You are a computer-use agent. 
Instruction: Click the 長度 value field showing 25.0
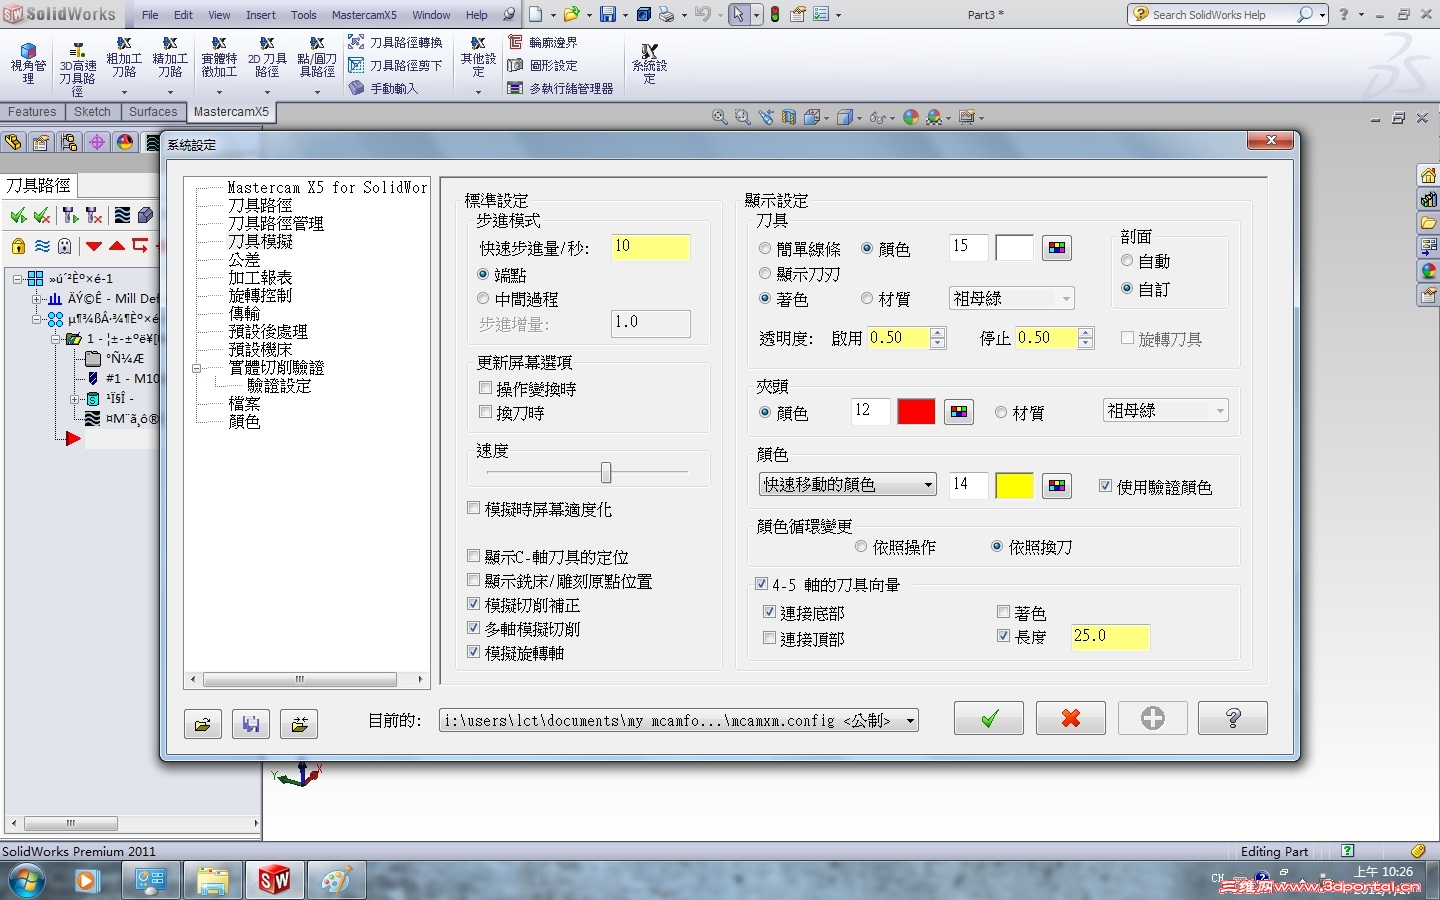click(x=1110, y=636)
